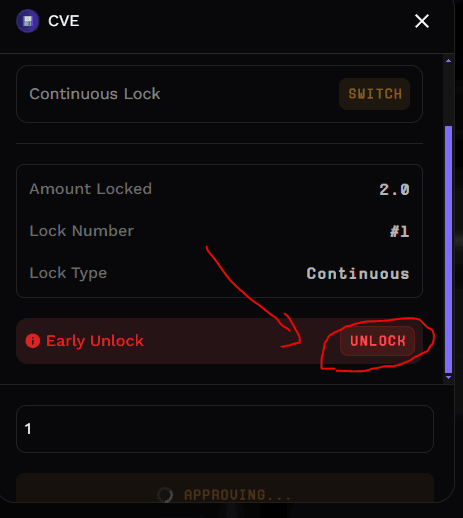The width and height of the screenshot is (463, 518).
Task: Click the CVE title text
Action: (x=63, y=21)
